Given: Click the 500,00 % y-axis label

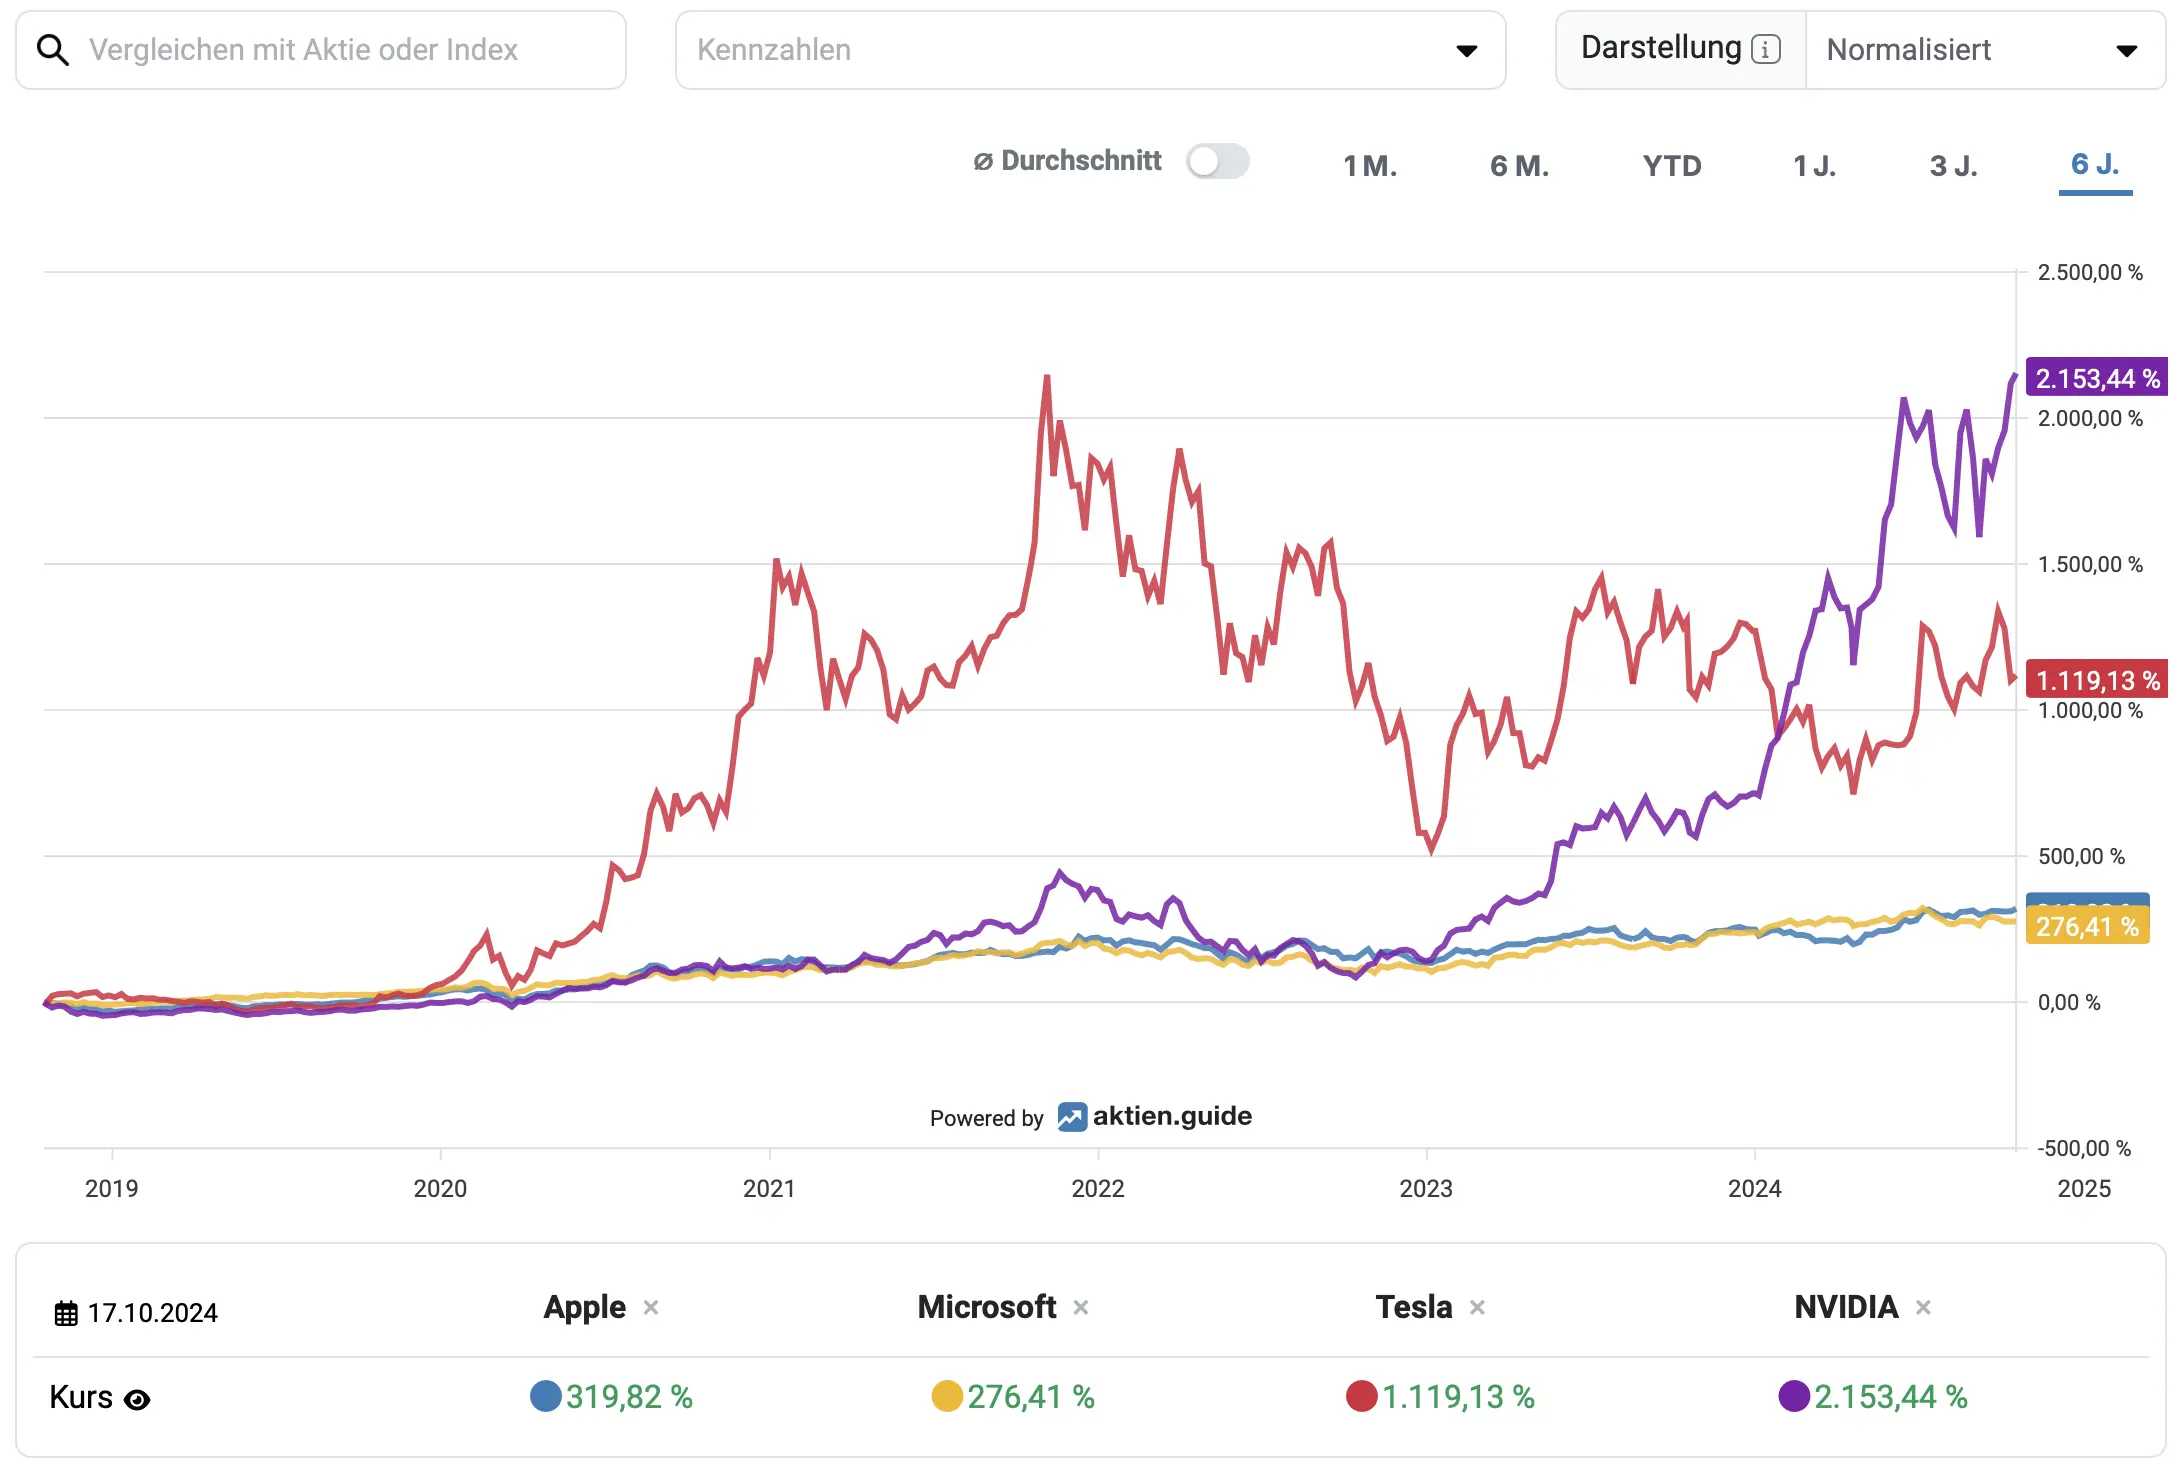Looking at the screenshot, I should 2081,856.
